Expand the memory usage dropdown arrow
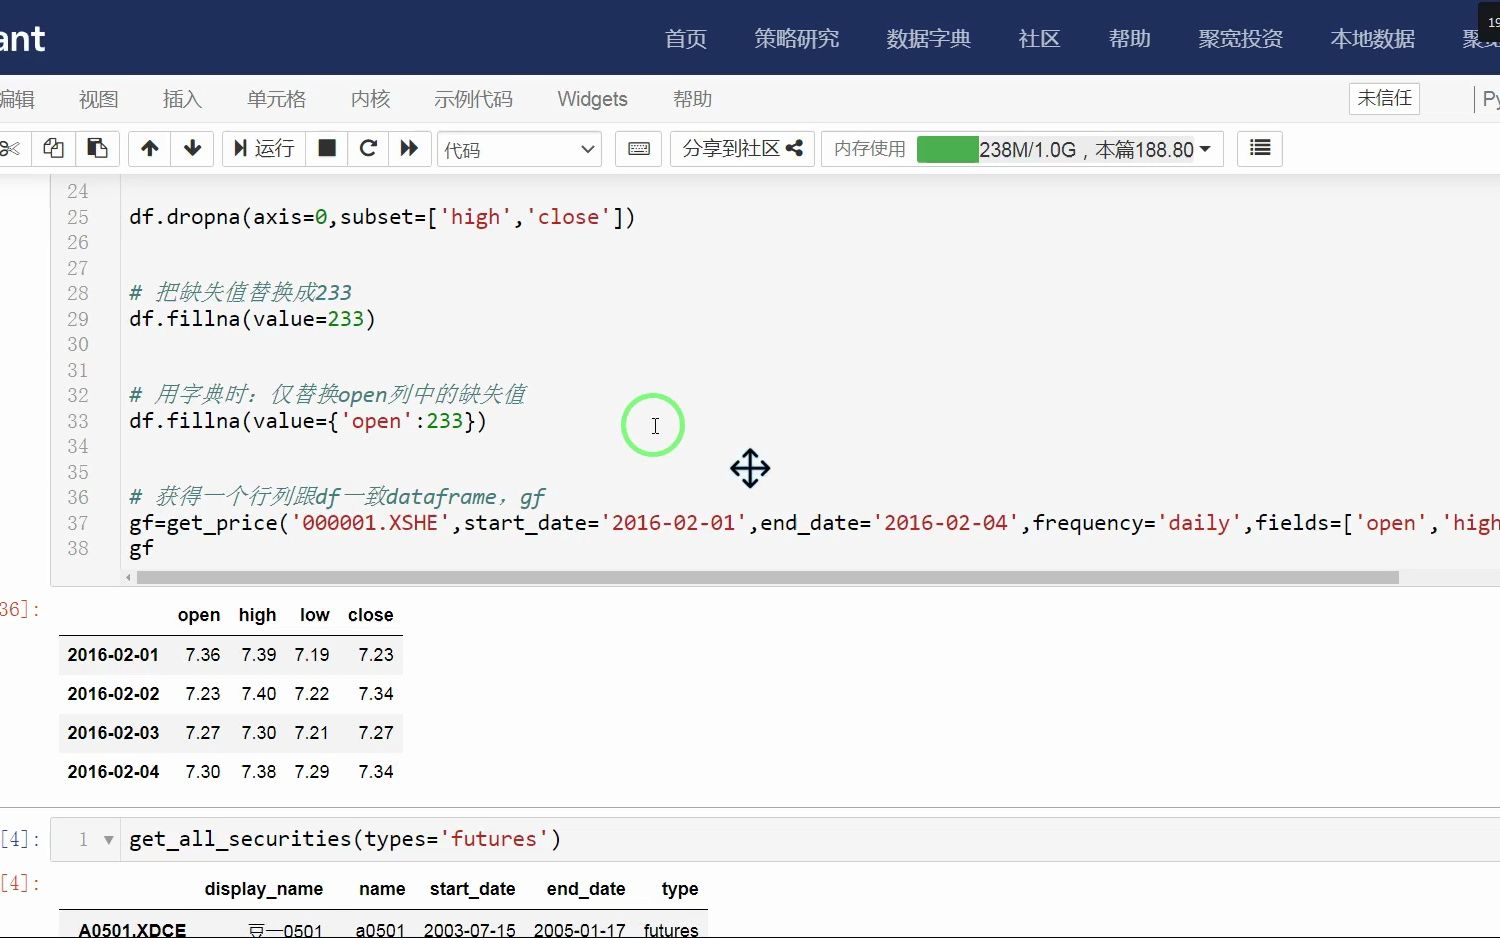 (1205, 149)
